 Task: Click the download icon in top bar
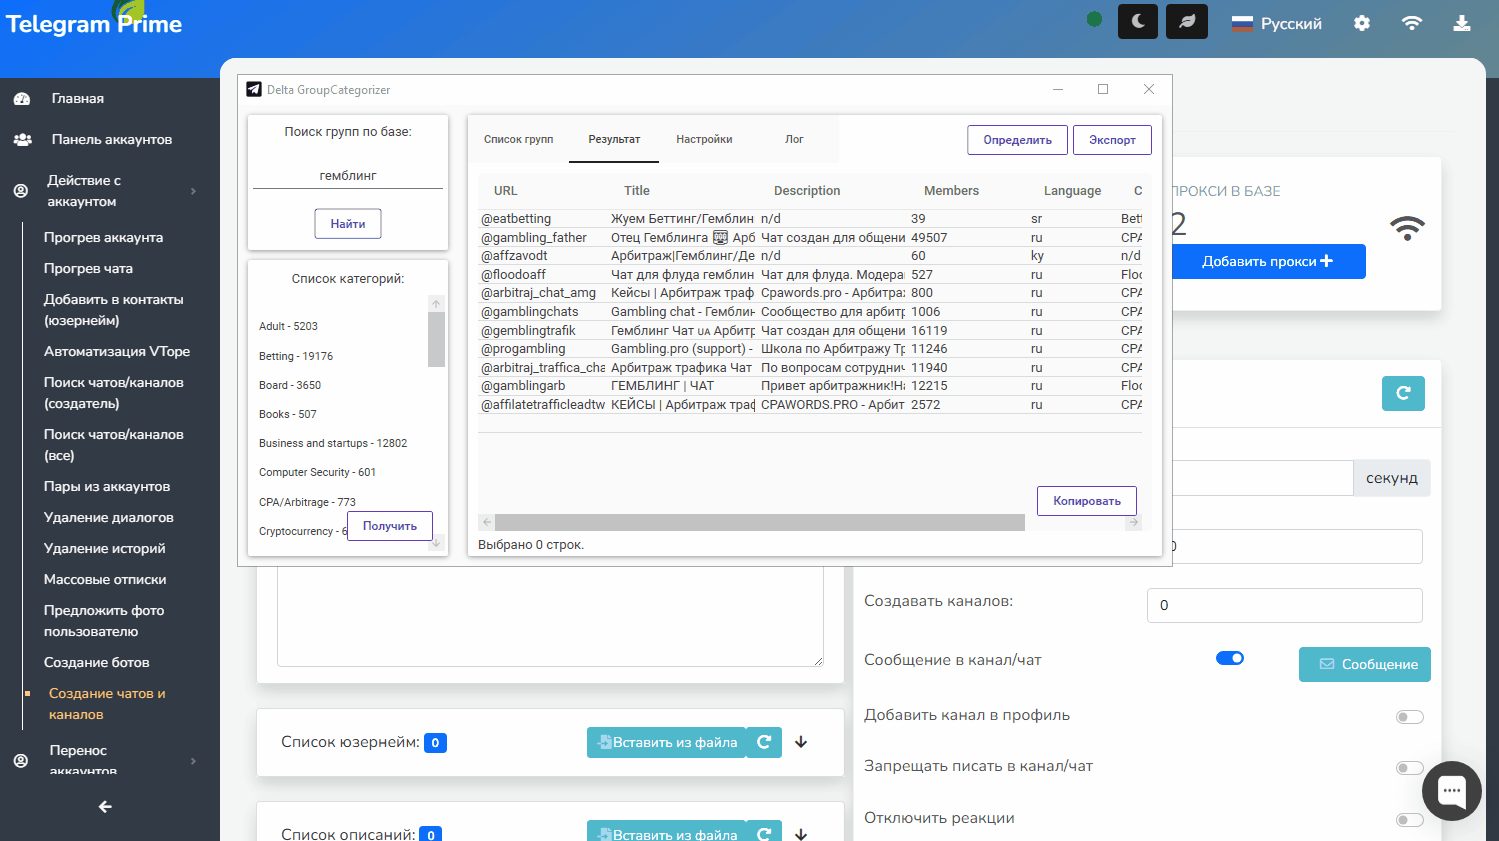1462,23
